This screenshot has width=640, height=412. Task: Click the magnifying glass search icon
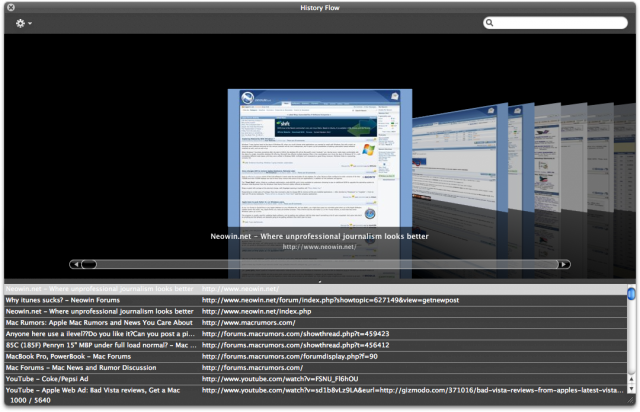click(489, 23)
